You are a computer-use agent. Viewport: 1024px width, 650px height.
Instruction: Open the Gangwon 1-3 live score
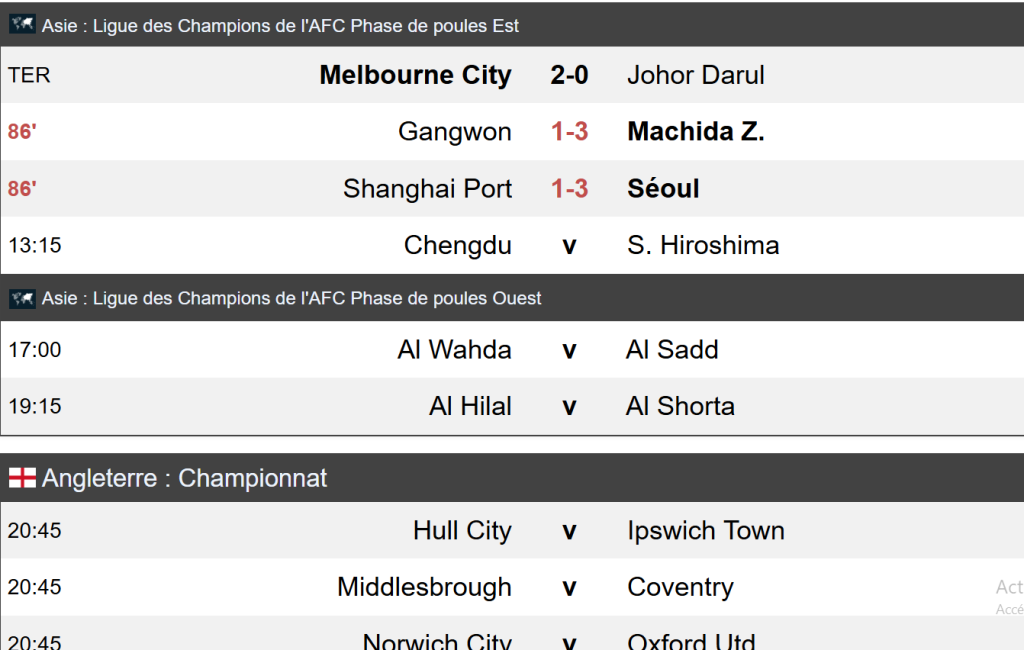(x=569, y=132)
